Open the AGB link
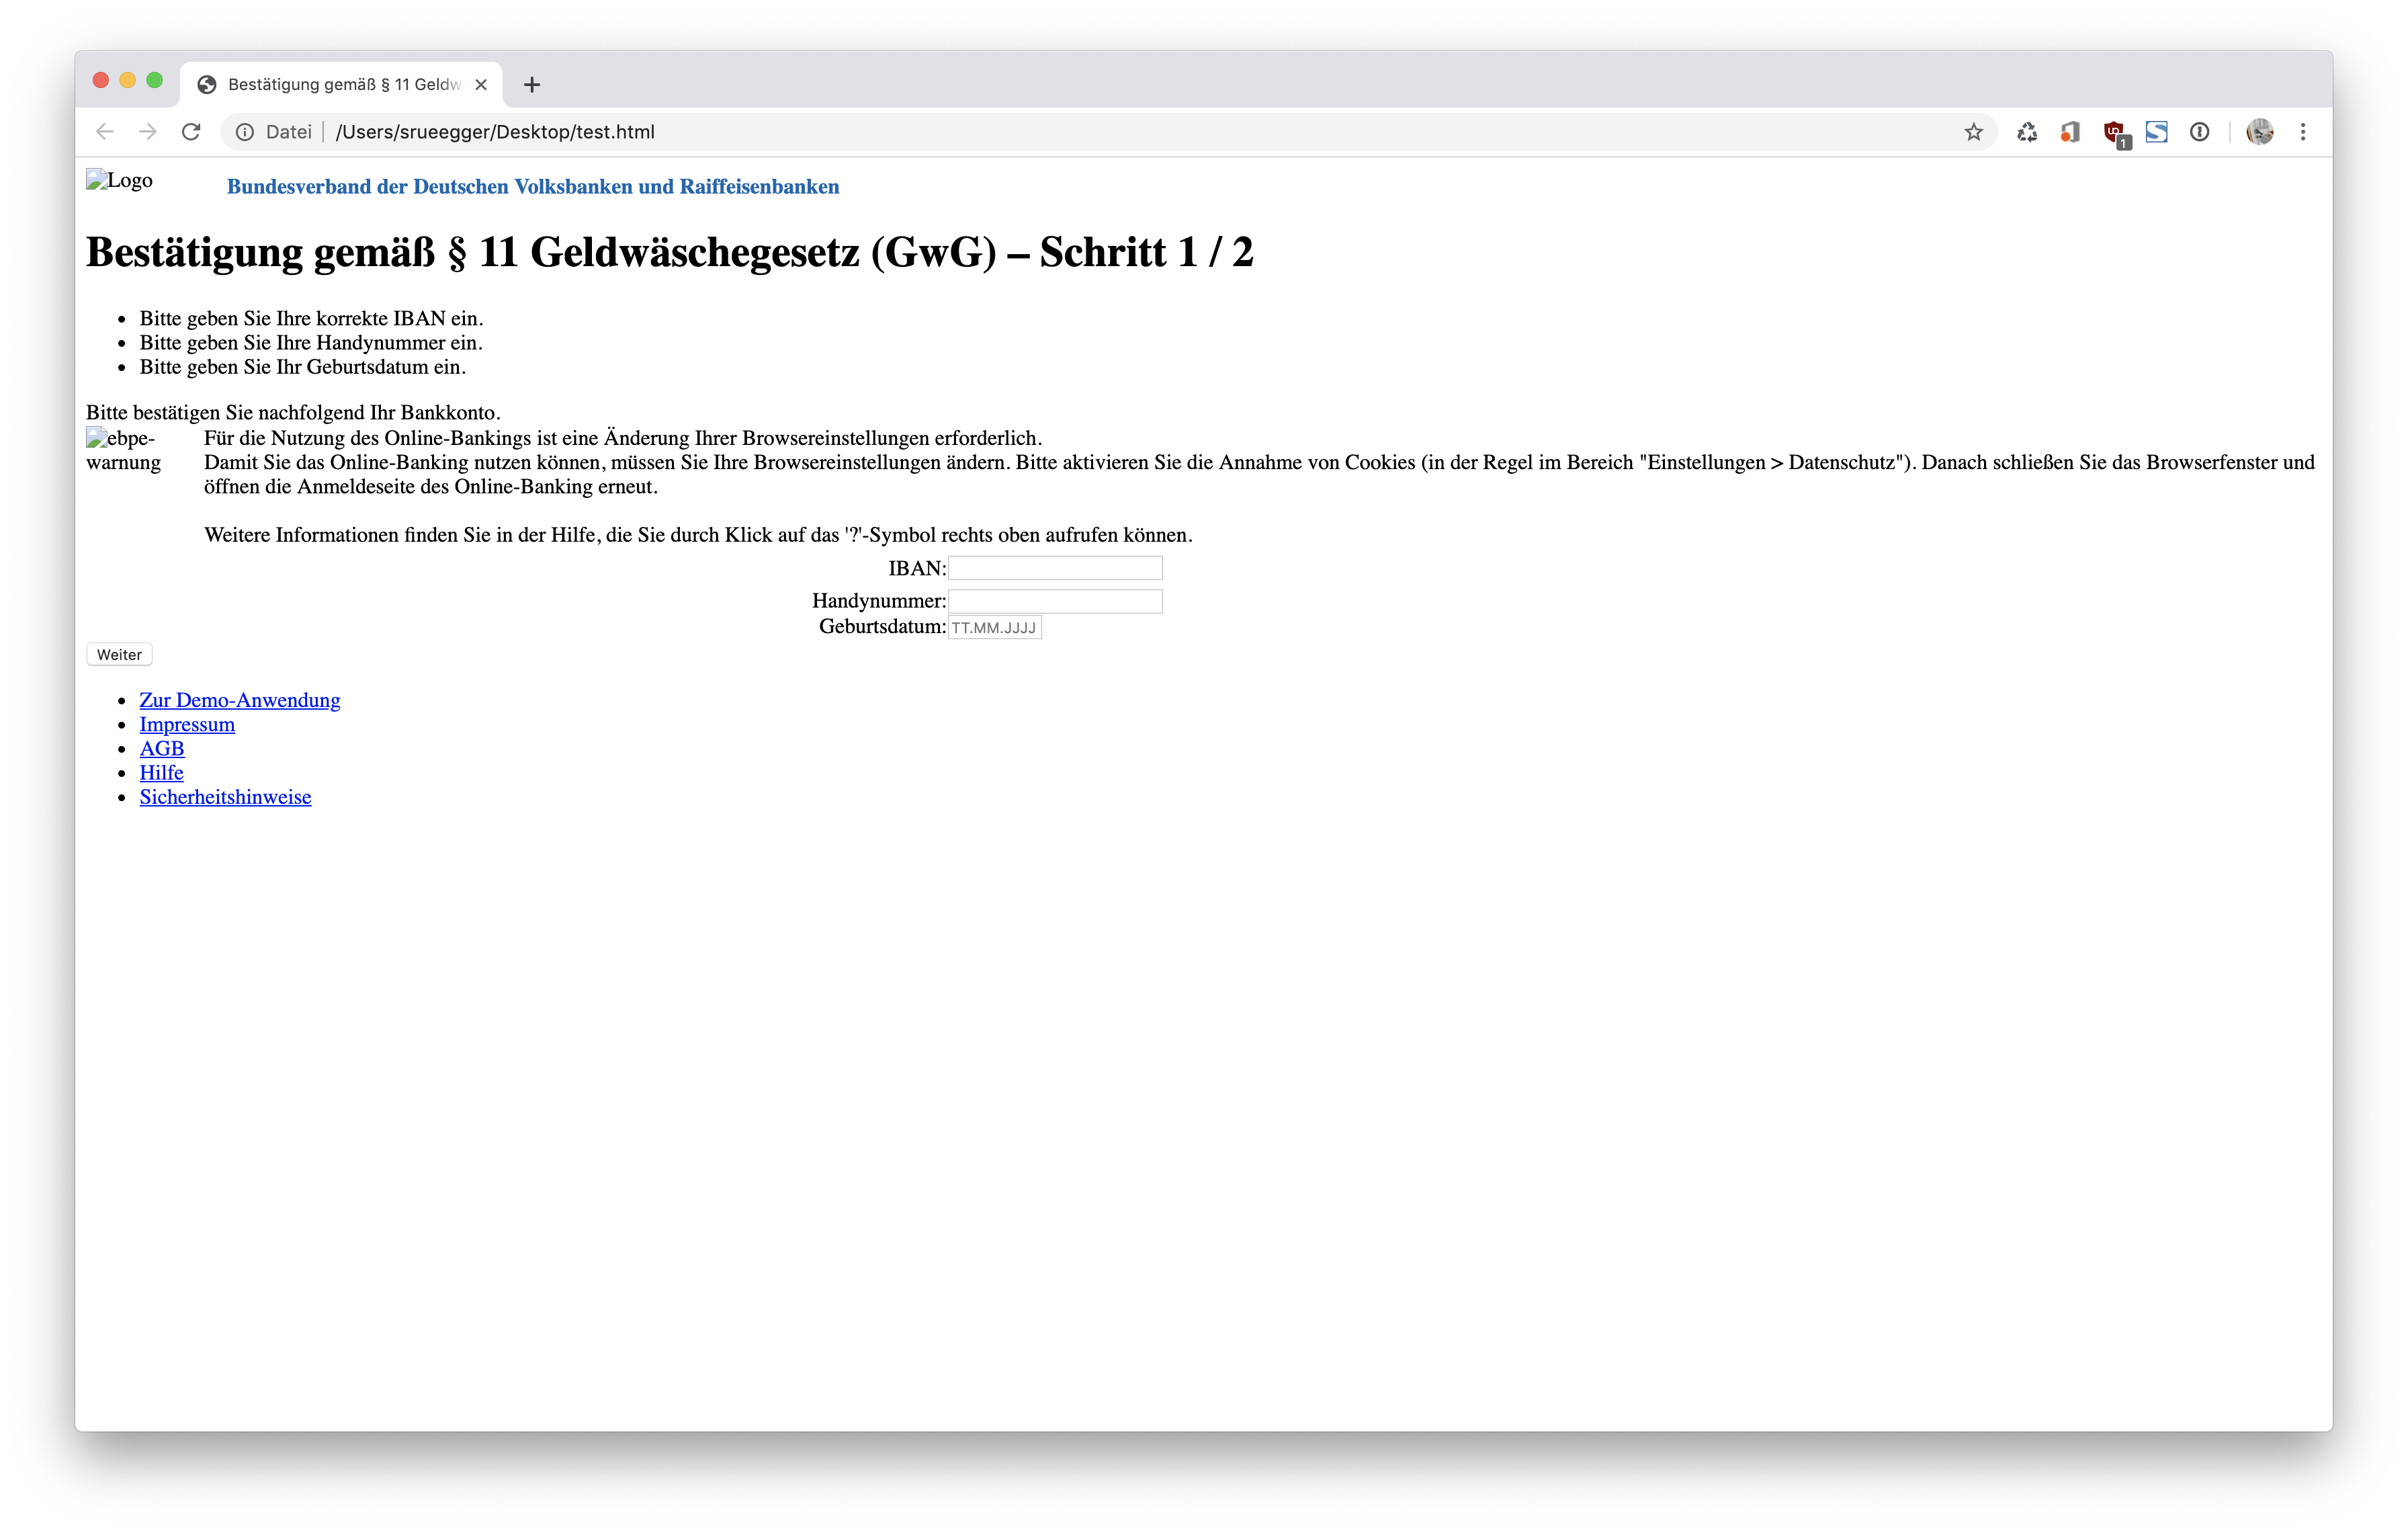The height and width of the screenshot is (1531, 2408). [x=162, y=748]
